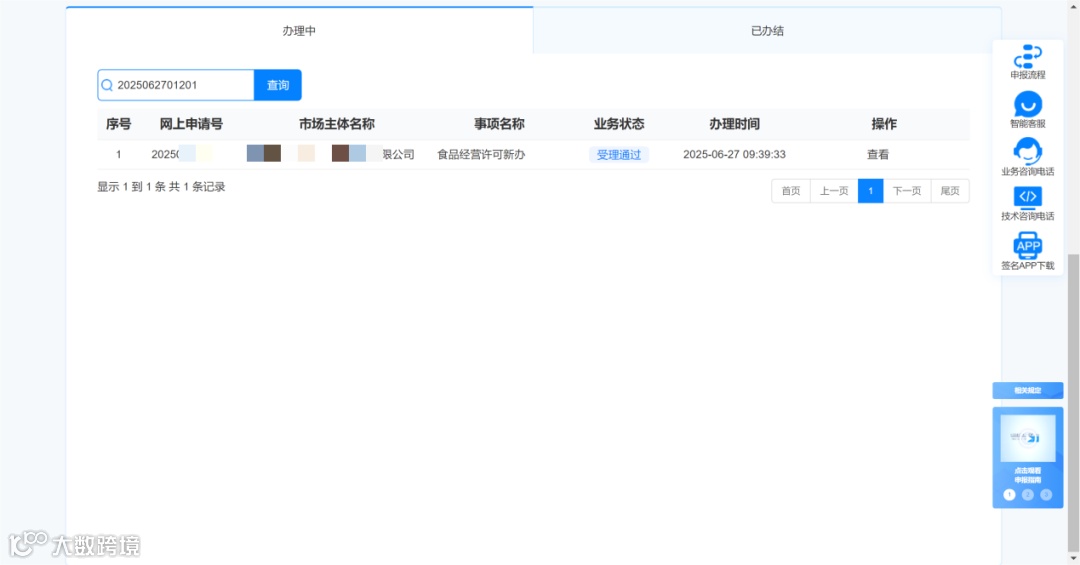
Task: Click the 技术咨询电话 code icon
Action: click(1028, 197)
